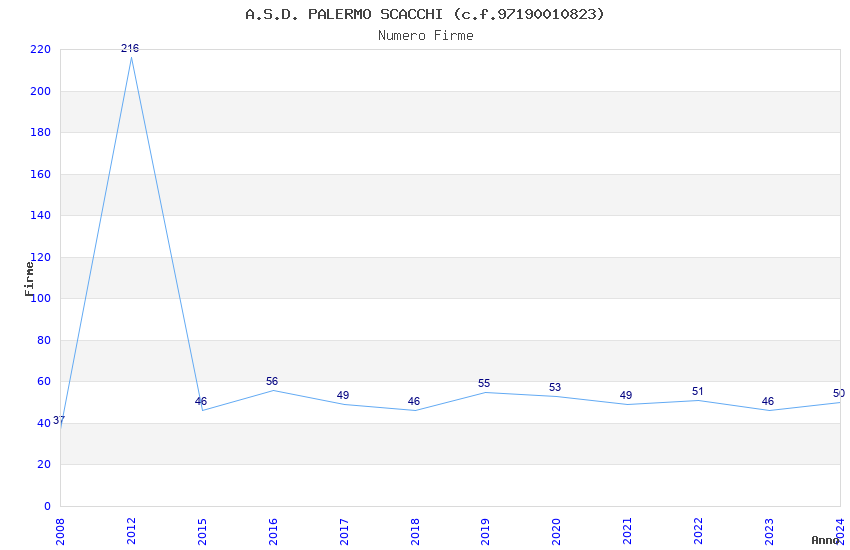Click y-axis tick label 160
This screenshot has height=550, width=850.
click(41, 174)
